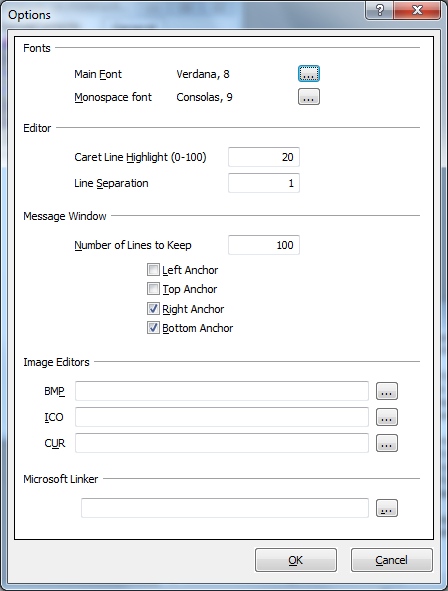Screen dimensions: 448x591
Task: Uncheck the Bottom Anchor checkbox
Action: (153, 328)
